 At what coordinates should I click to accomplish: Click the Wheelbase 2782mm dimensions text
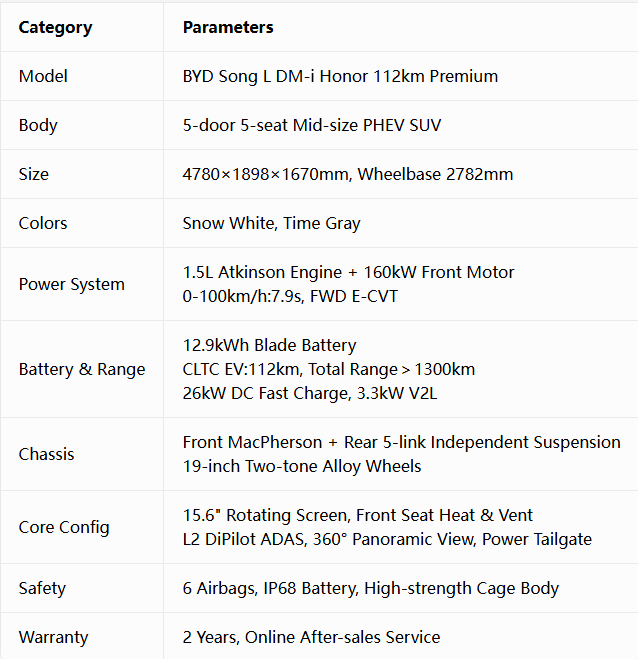348,174
